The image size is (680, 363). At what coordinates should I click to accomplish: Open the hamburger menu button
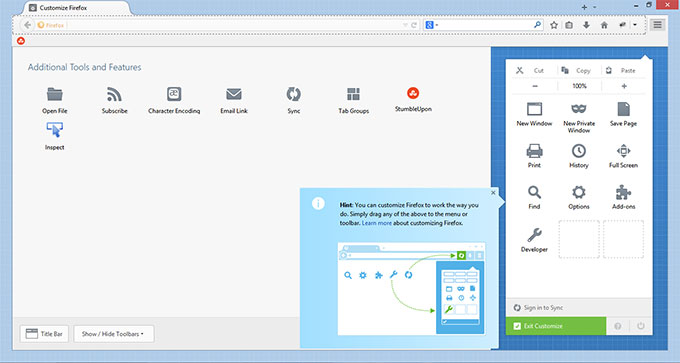pos(657,25)
